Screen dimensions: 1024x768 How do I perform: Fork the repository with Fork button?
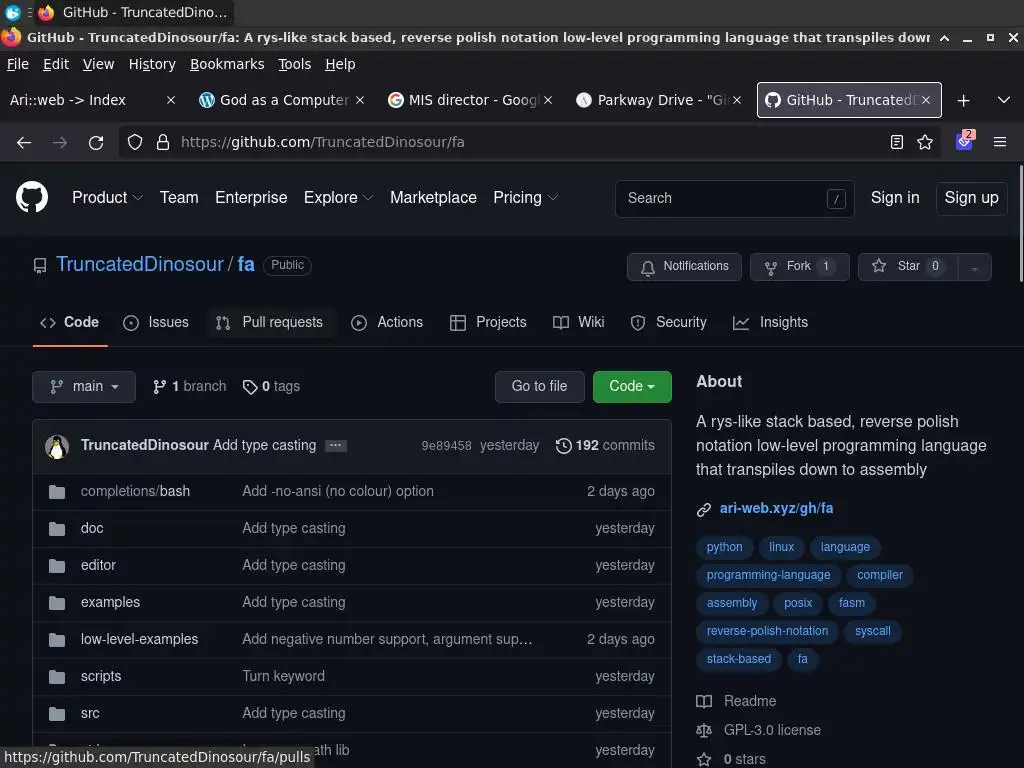(x=800, y=267)
